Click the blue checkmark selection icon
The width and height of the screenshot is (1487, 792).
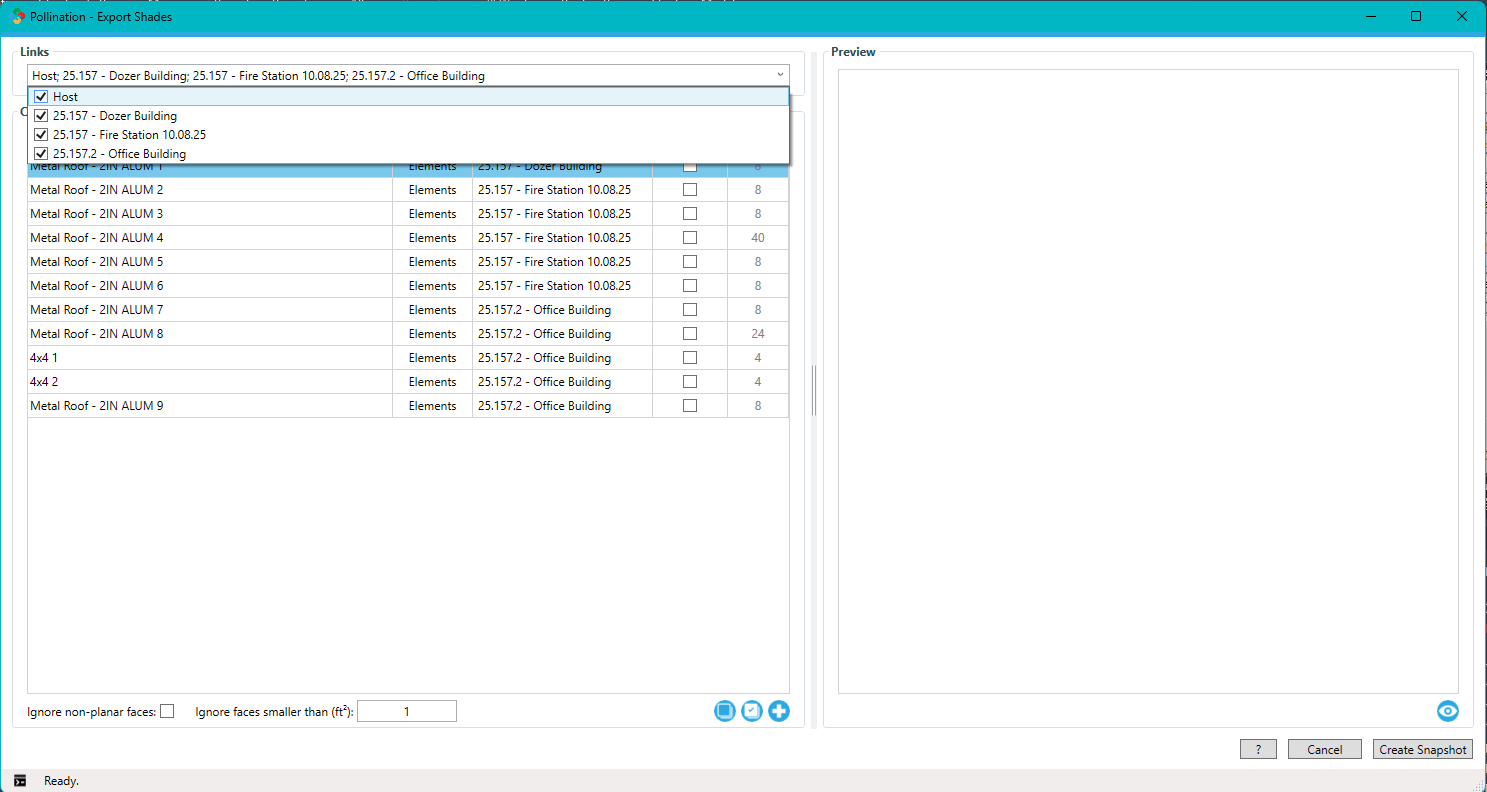(x=752, y=711)
